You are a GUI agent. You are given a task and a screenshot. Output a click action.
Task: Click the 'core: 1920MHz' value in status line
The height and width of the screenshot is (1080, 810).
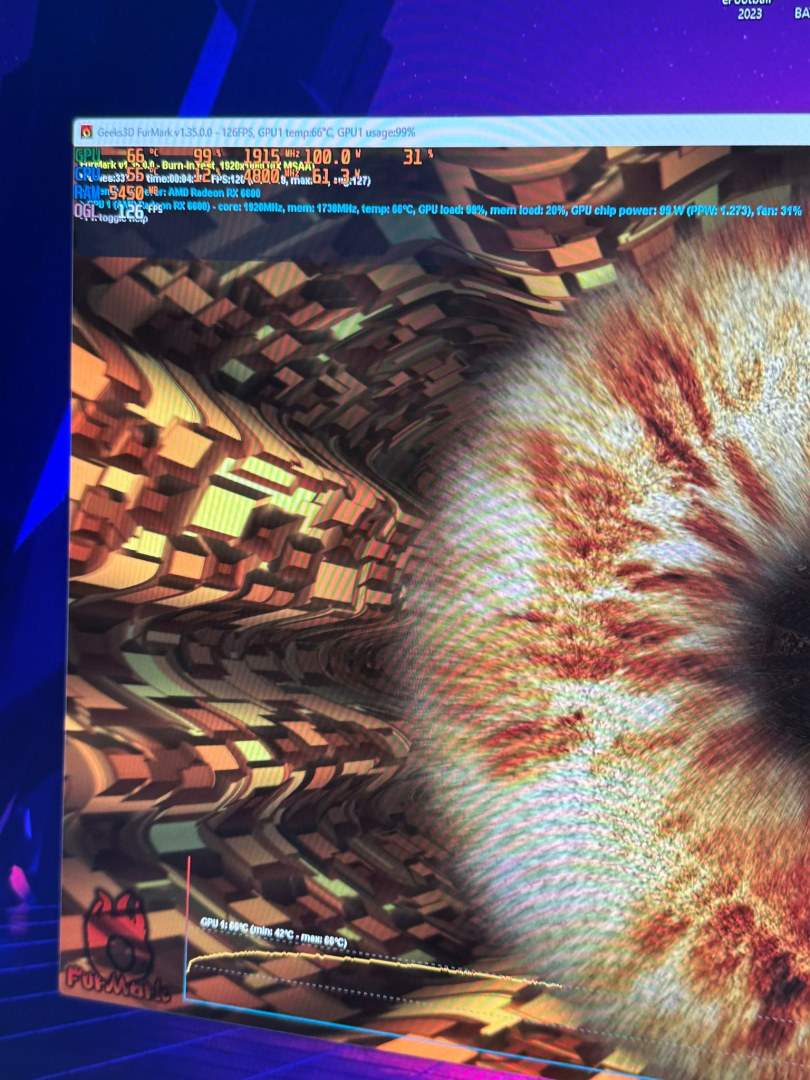coord(249,207)
